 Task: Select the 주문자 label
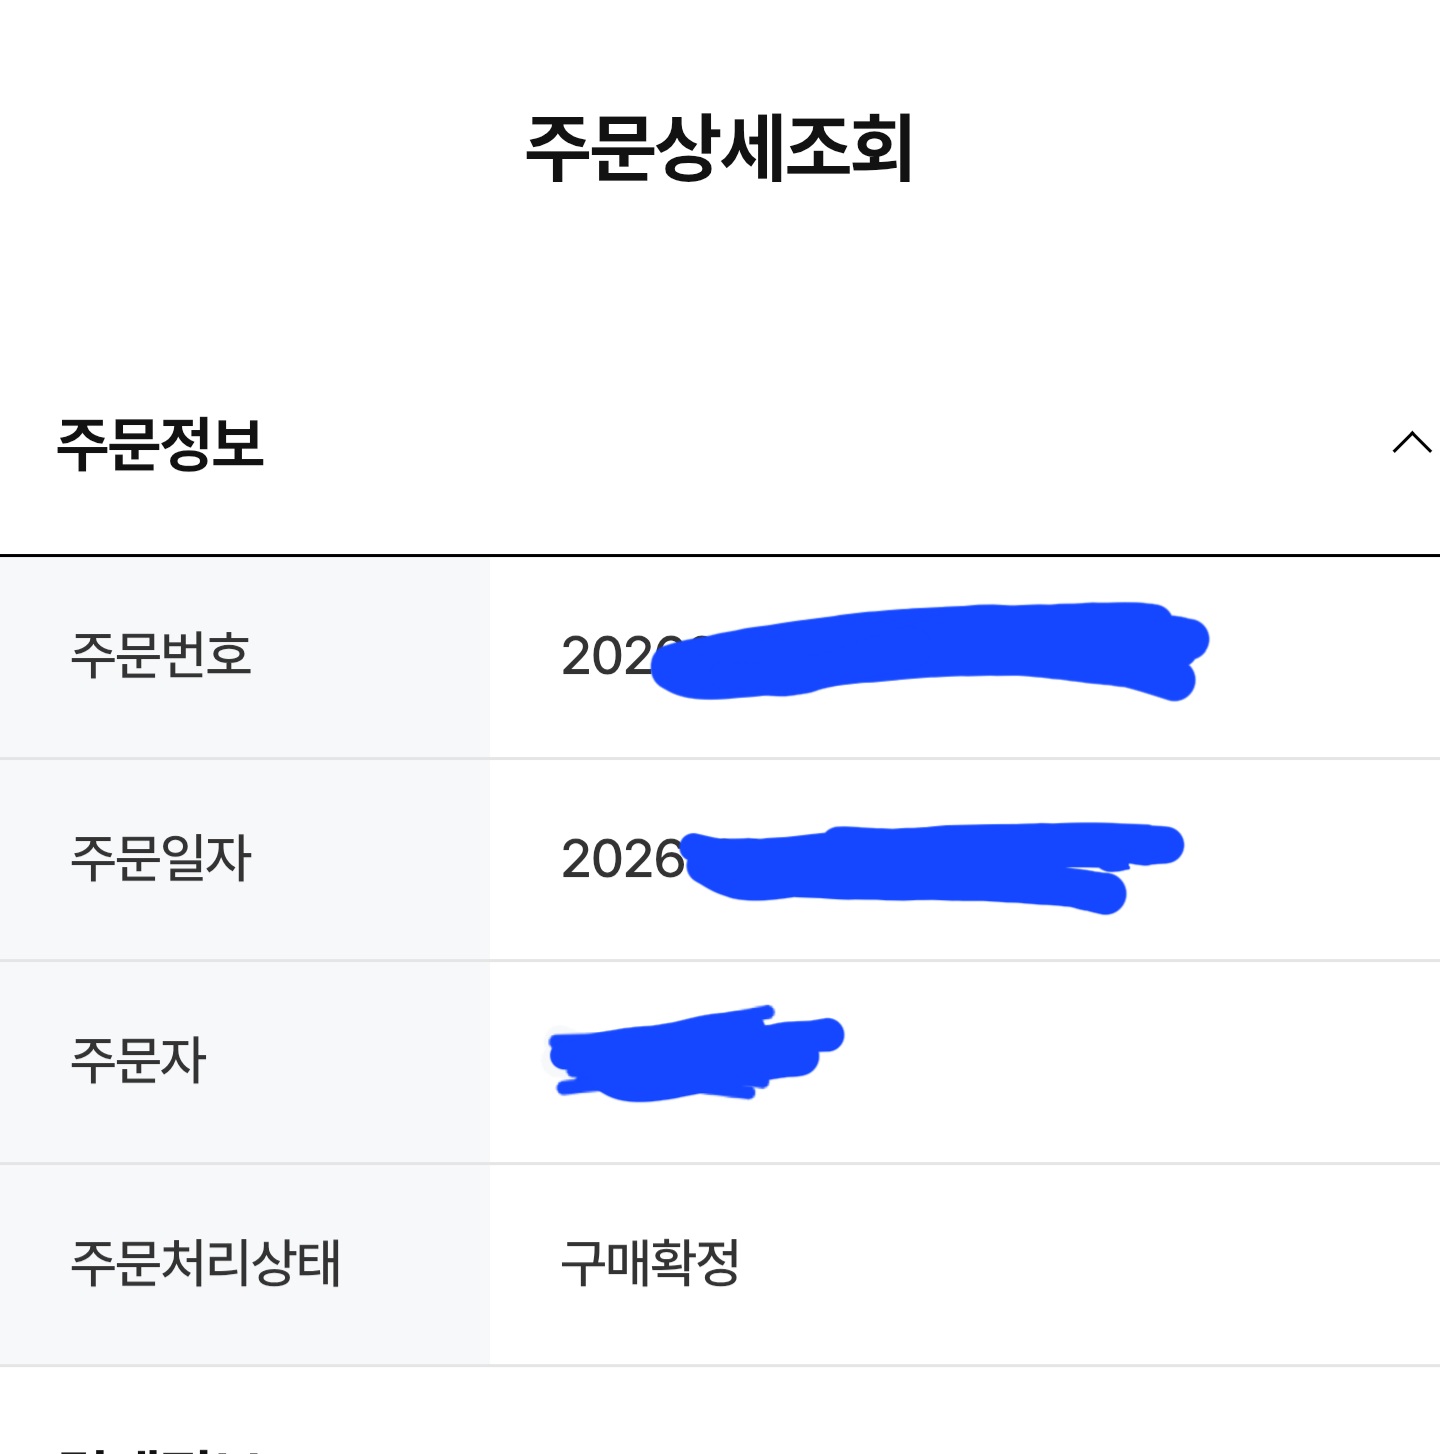click(138, 1060)
